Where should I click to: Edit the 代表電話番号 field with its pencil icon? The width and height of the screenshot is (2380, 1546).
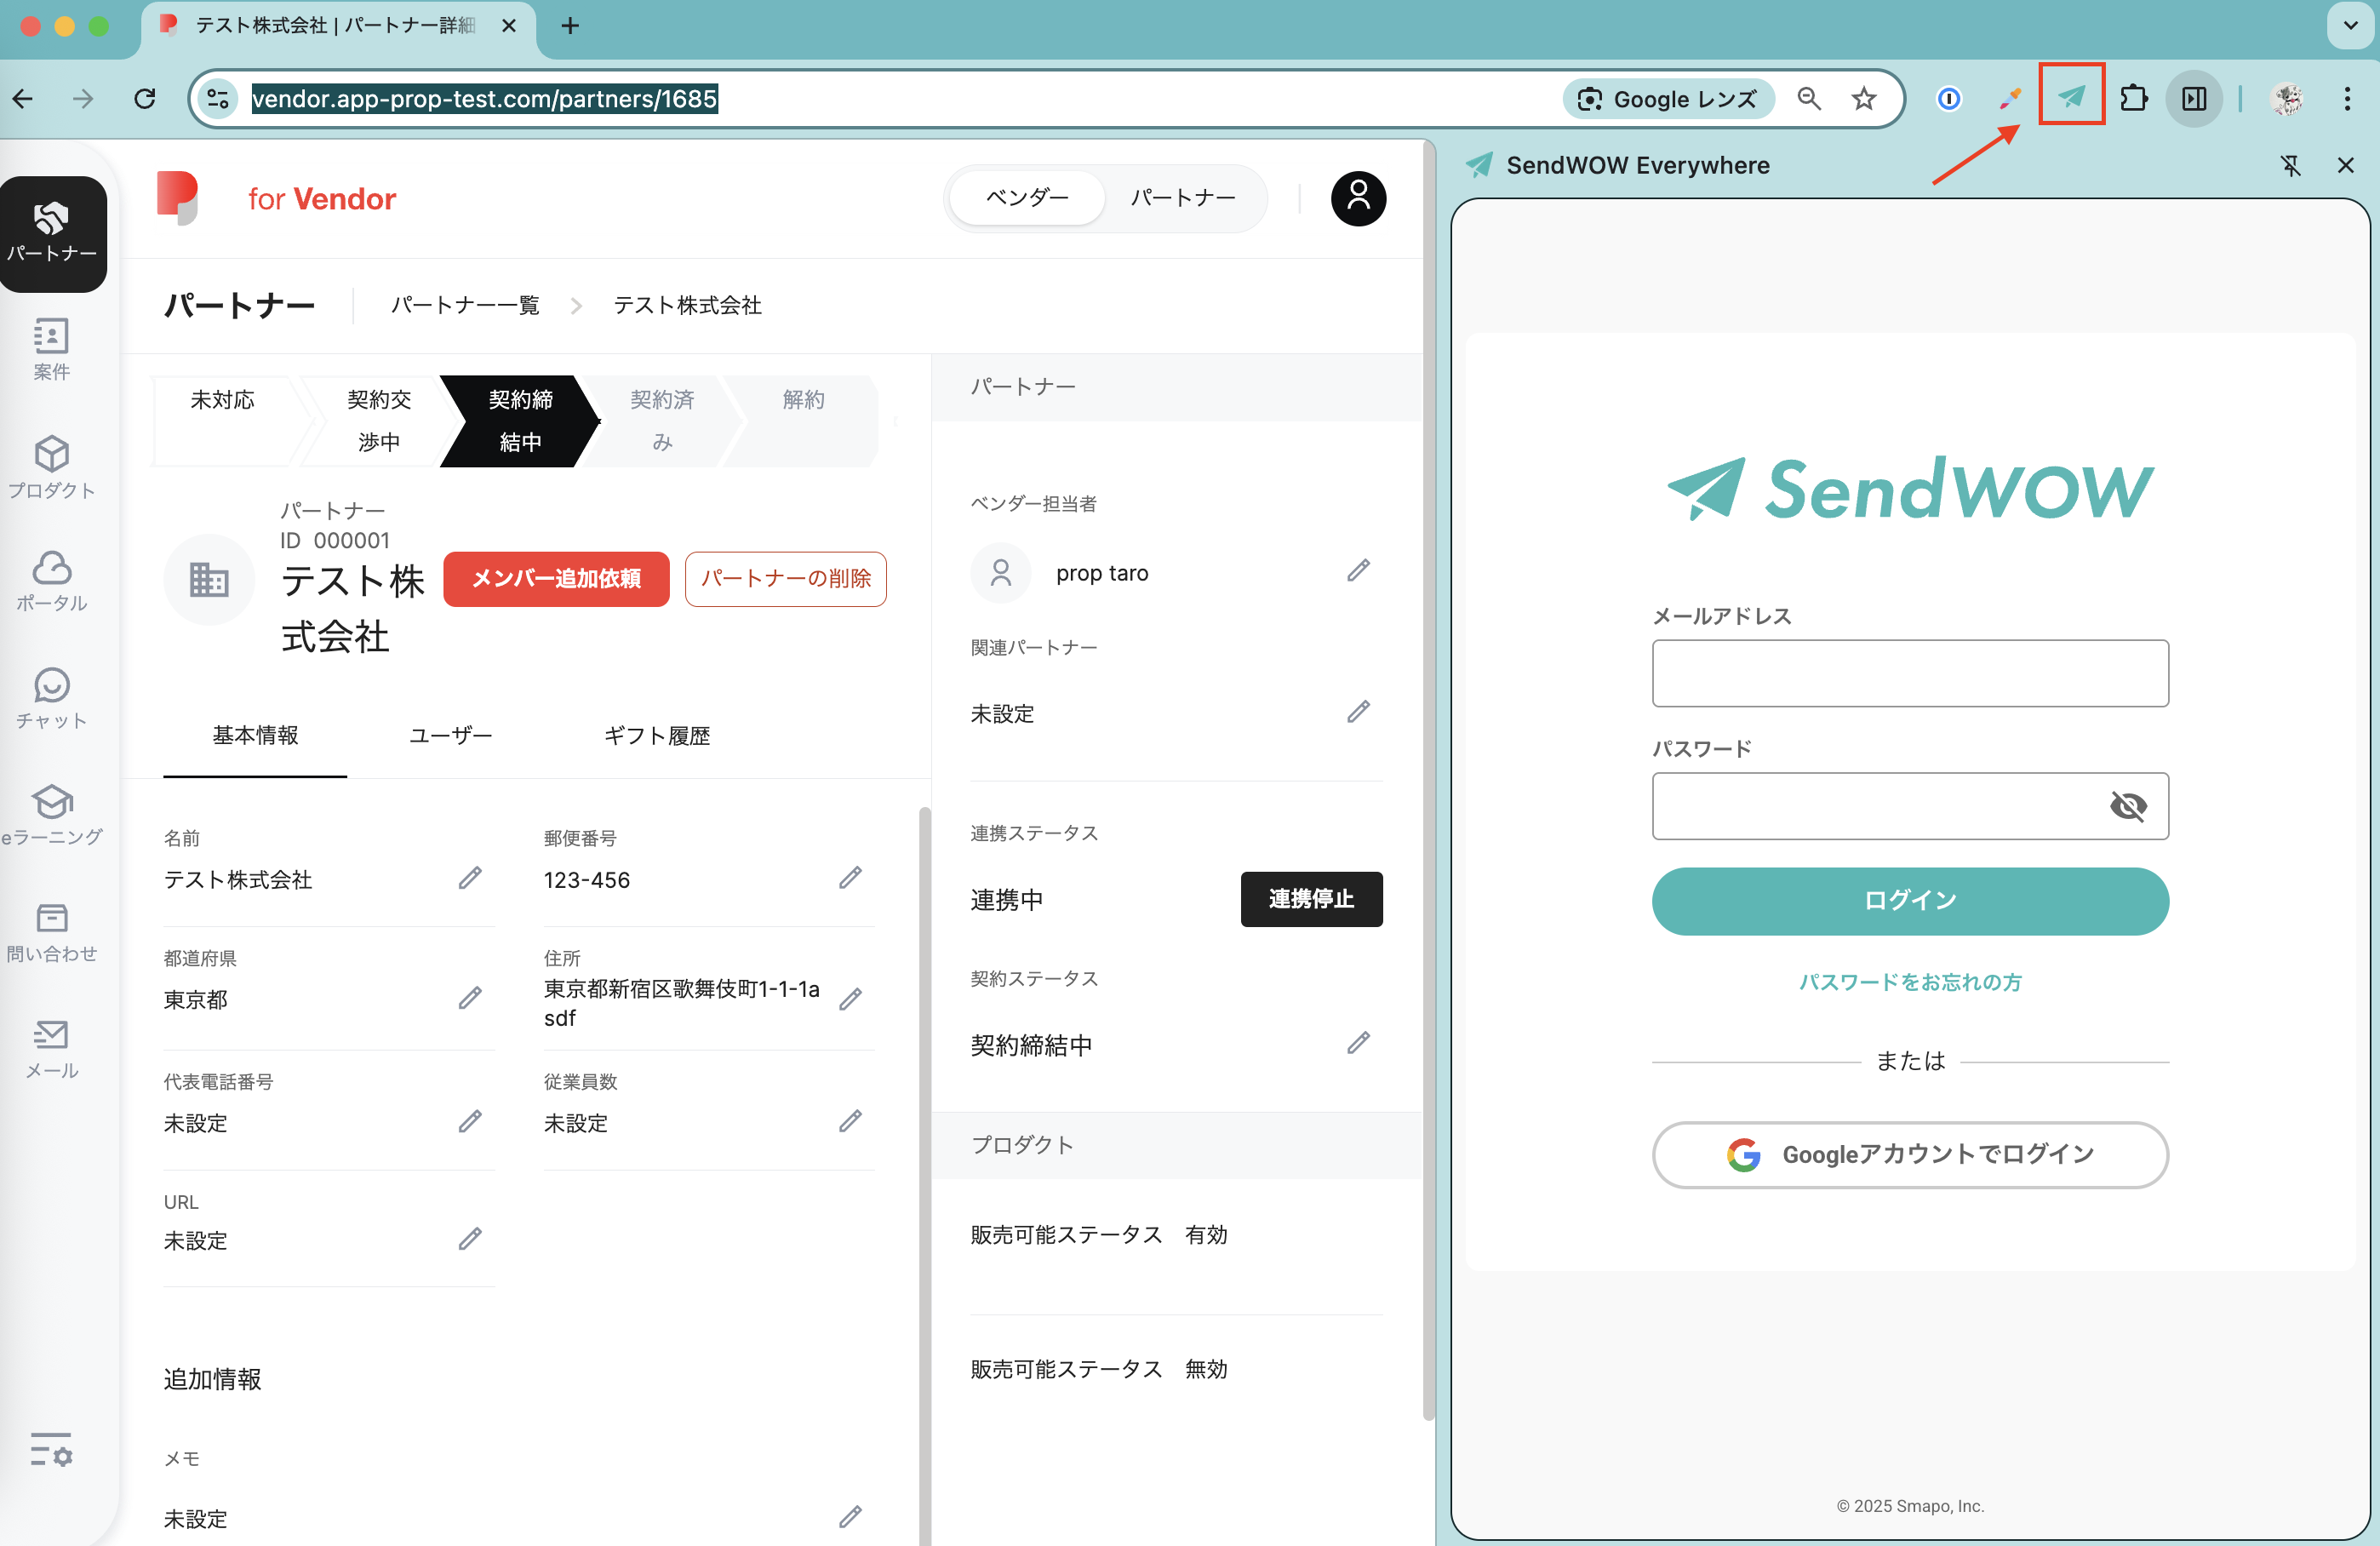click(470, 1121)
